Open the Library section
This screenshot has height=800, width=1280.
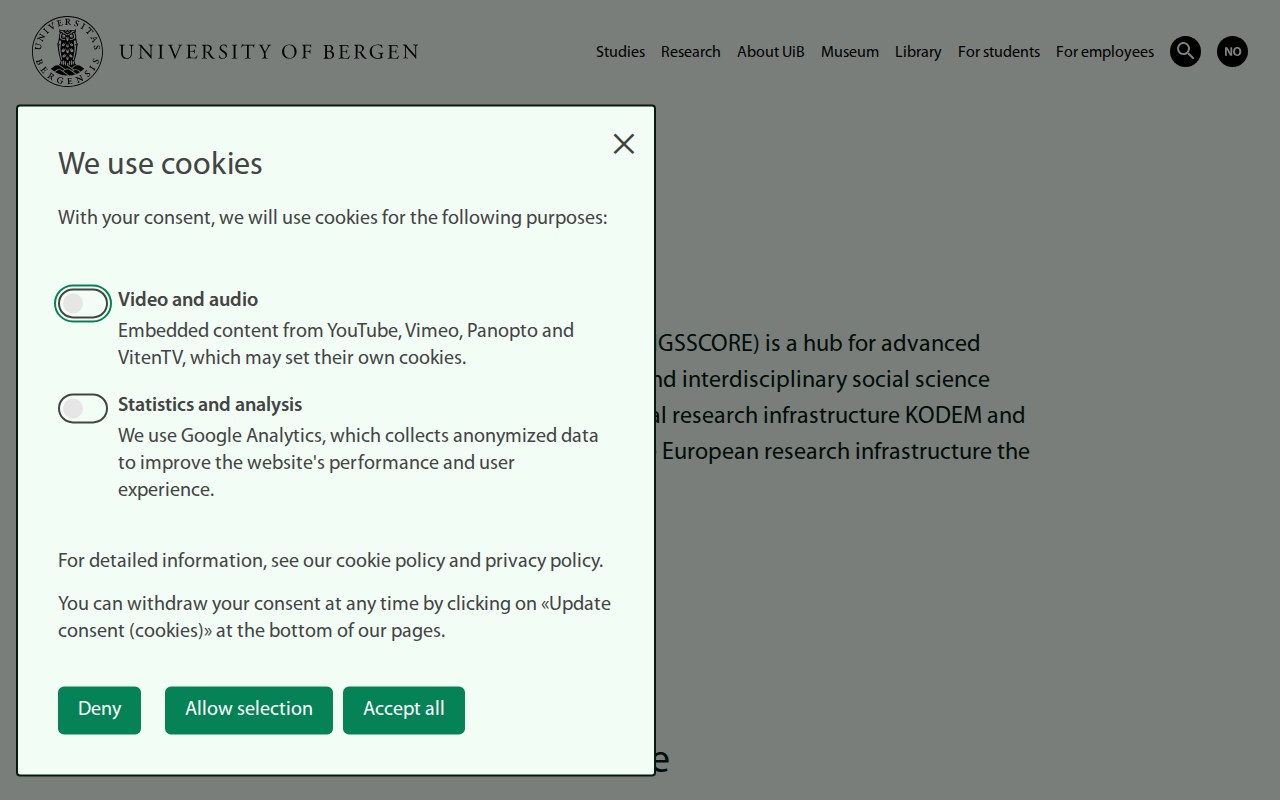pyautogui.click(x=917, y=51)
